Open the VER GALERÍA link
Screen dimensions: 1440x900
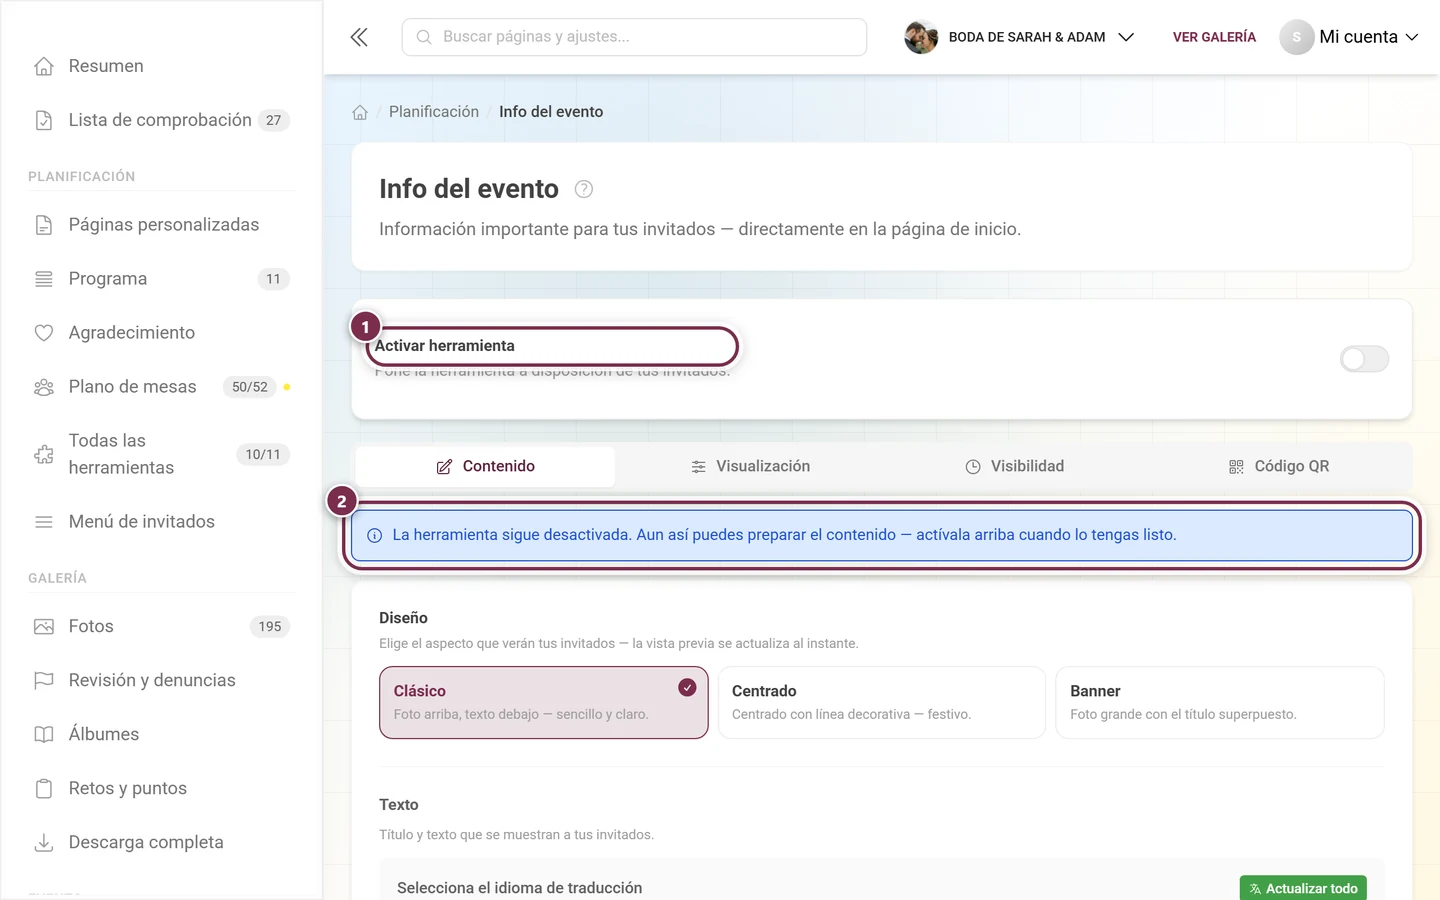1214,37
